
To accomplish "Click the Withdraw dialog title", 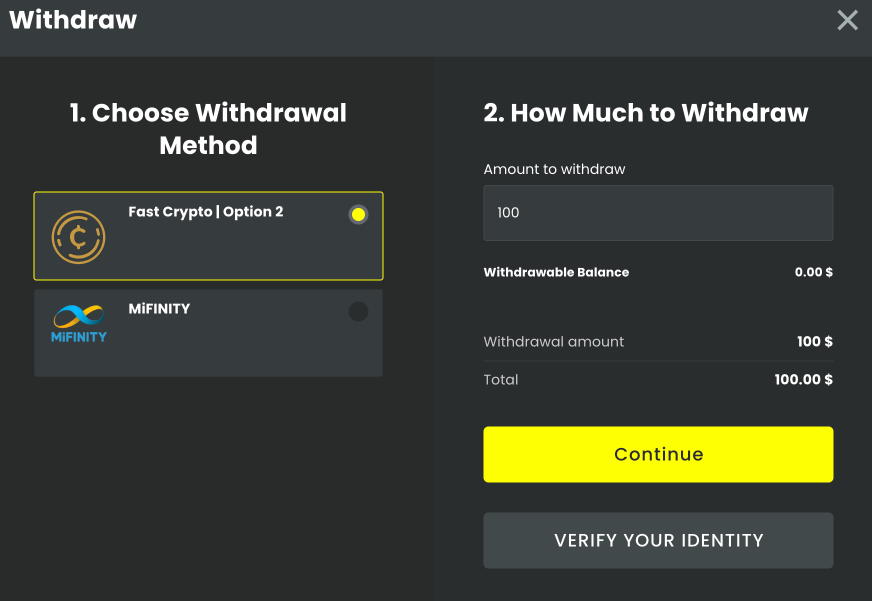I will coord(73,19).
